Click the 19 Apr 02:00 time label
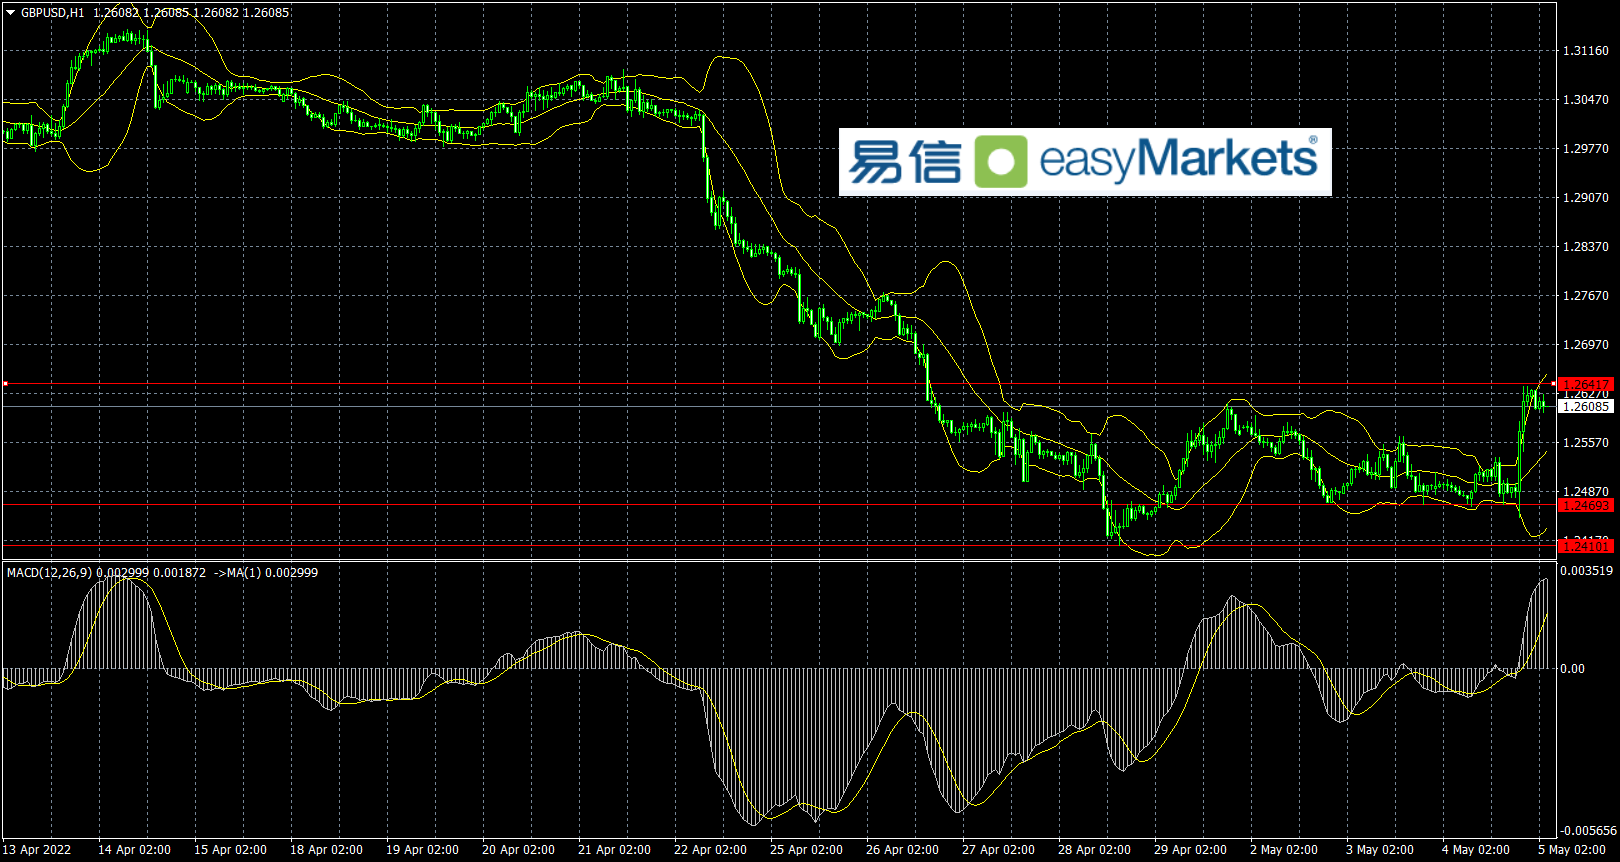This screenshot has height=862, width=1620. click(x=422, y=850)
